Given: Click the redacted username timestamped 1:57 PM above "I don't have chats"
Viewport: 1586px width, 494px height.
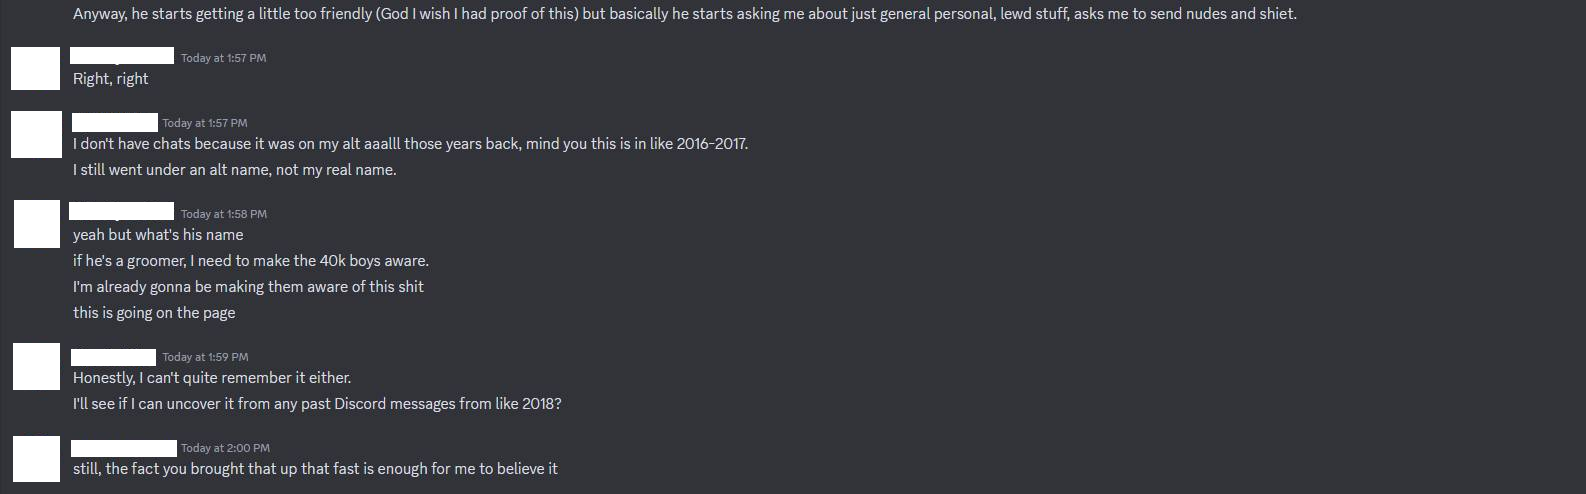Looking at the screenshot, I should tap(115, 122).
